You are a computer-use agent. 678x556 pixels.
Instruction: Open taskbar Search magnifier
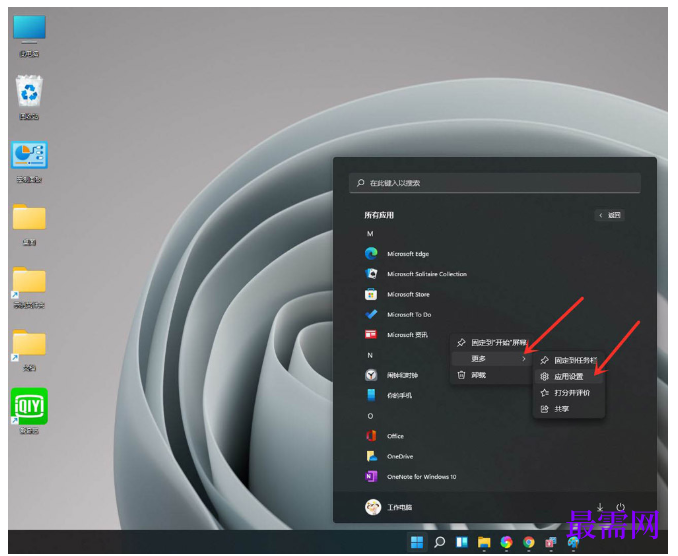point(440,542)
